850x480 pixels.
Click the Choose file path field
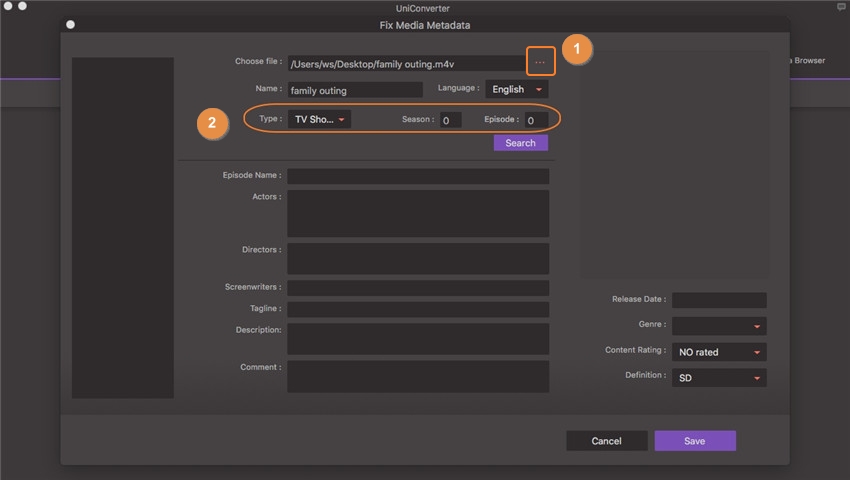(407, 63)
